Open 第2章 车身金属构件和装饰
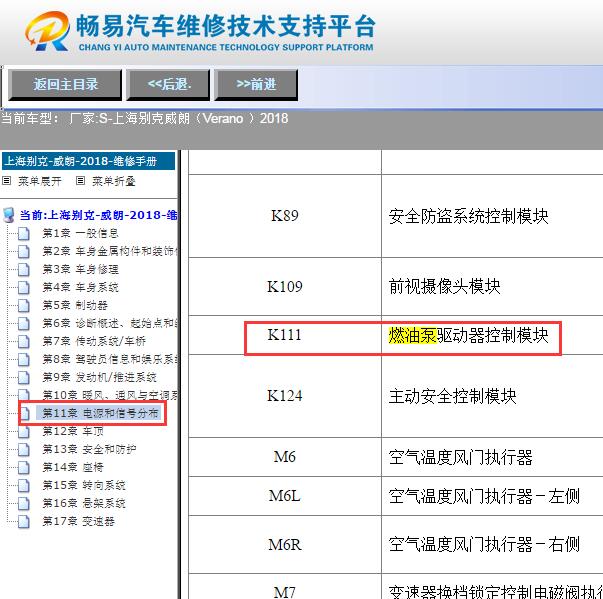 coord(110,251)
